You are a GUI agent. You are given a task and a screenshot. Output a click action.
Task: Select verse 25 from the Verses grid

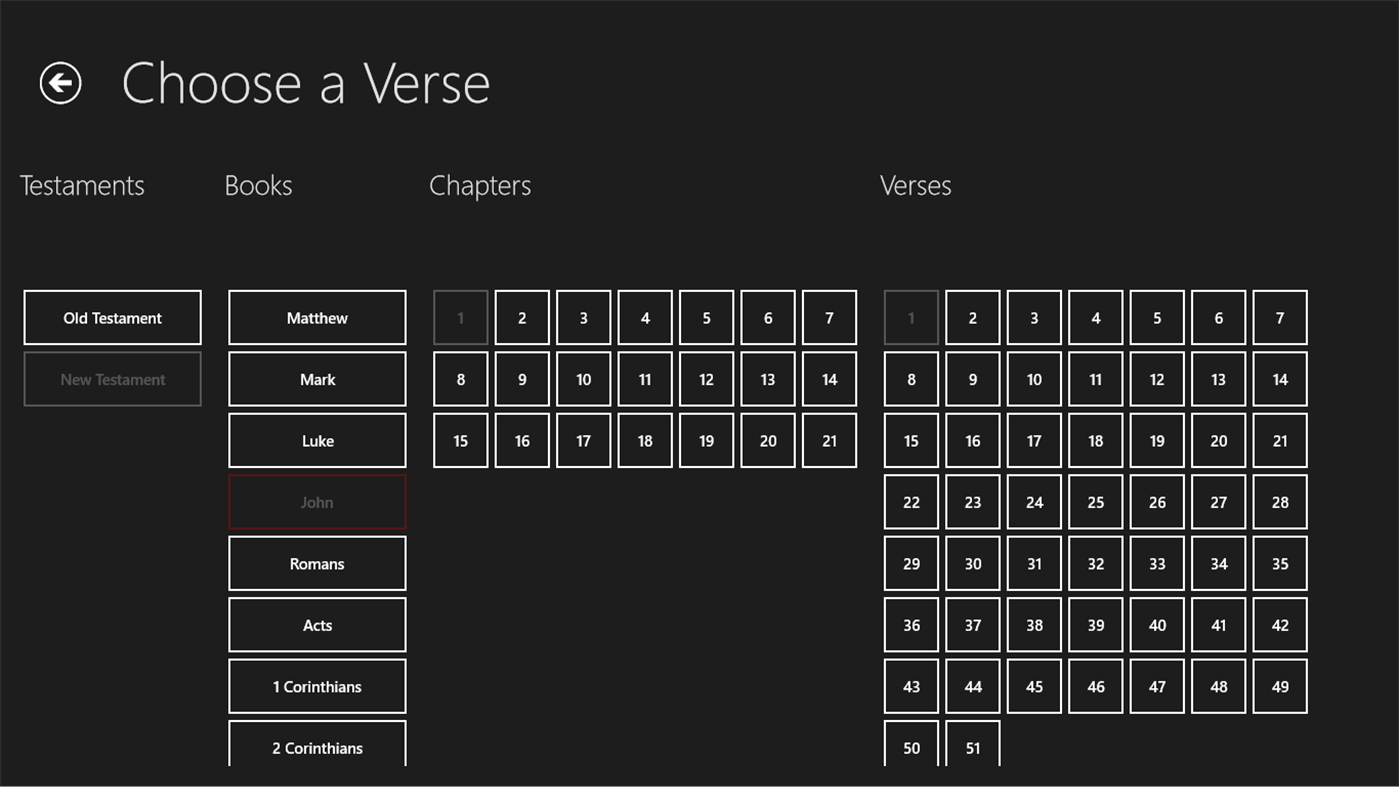point(1095,501)
